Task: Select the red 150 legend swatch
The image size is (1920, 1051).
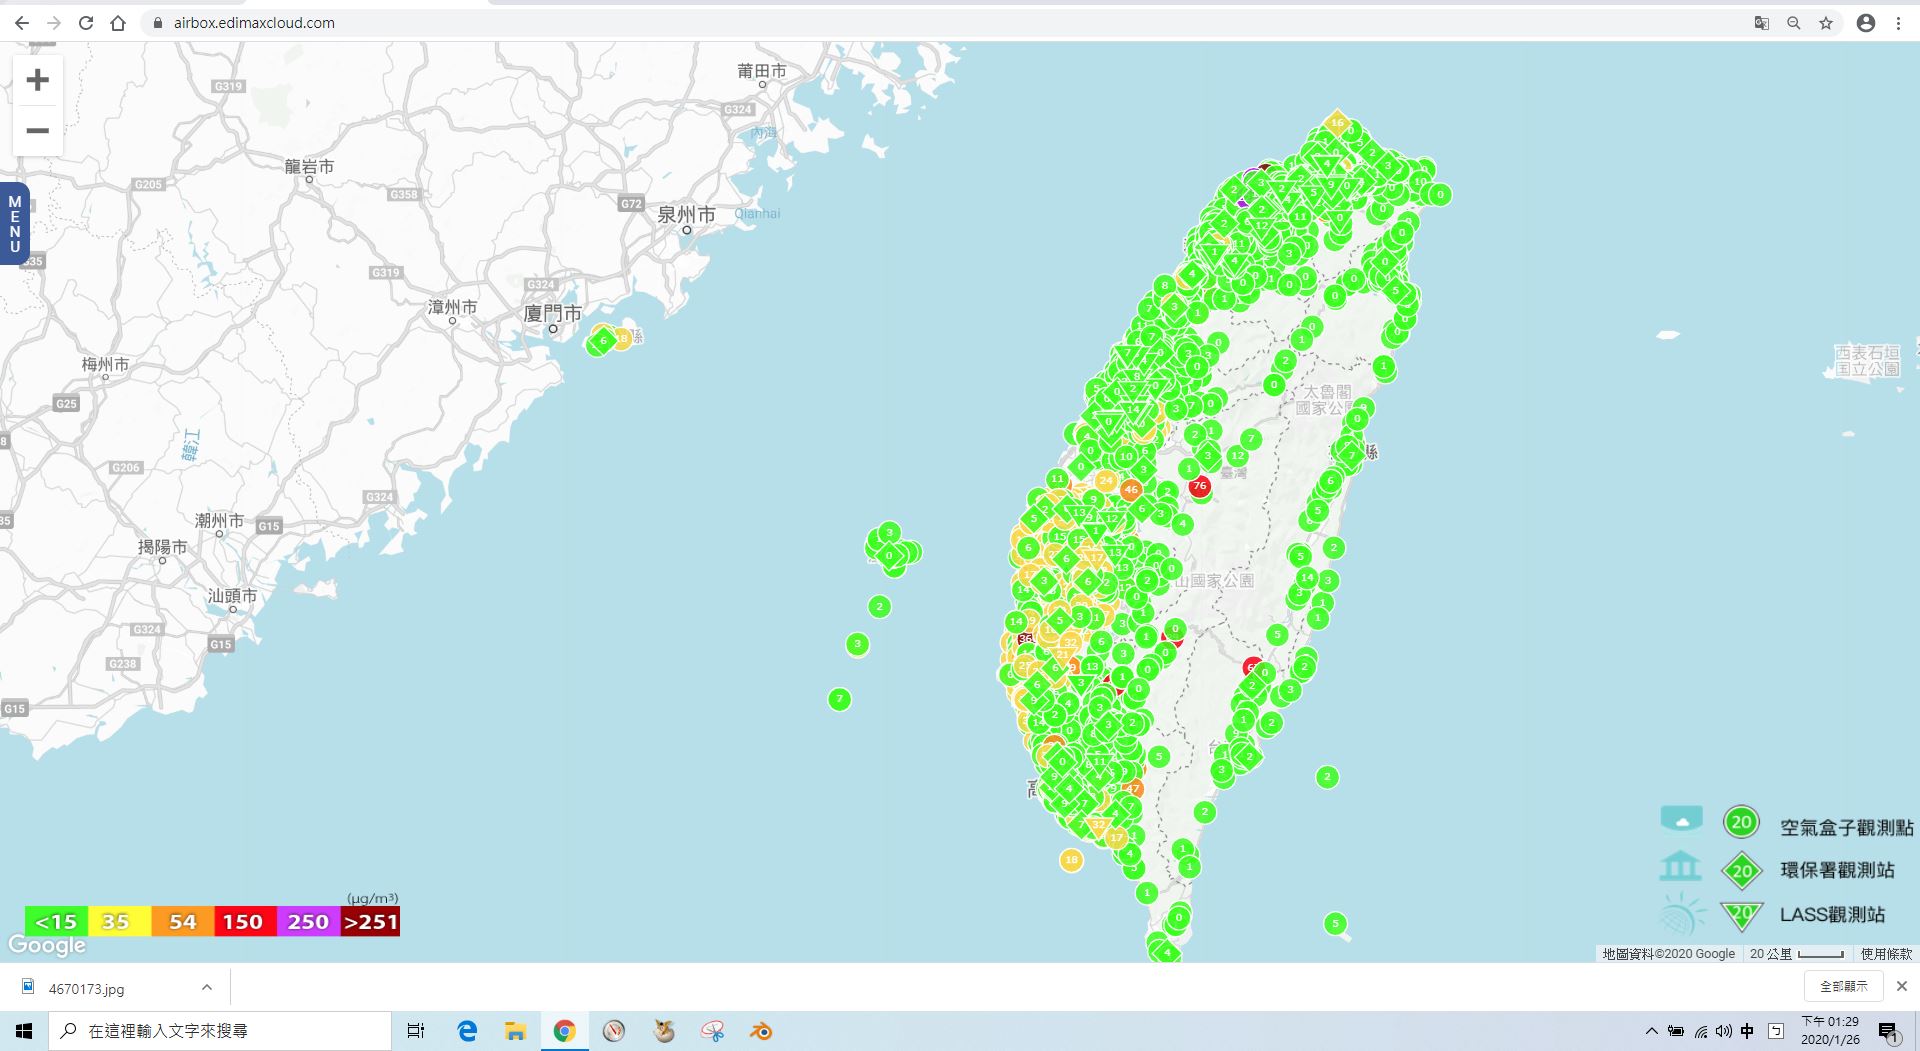Action: [245, 921]
